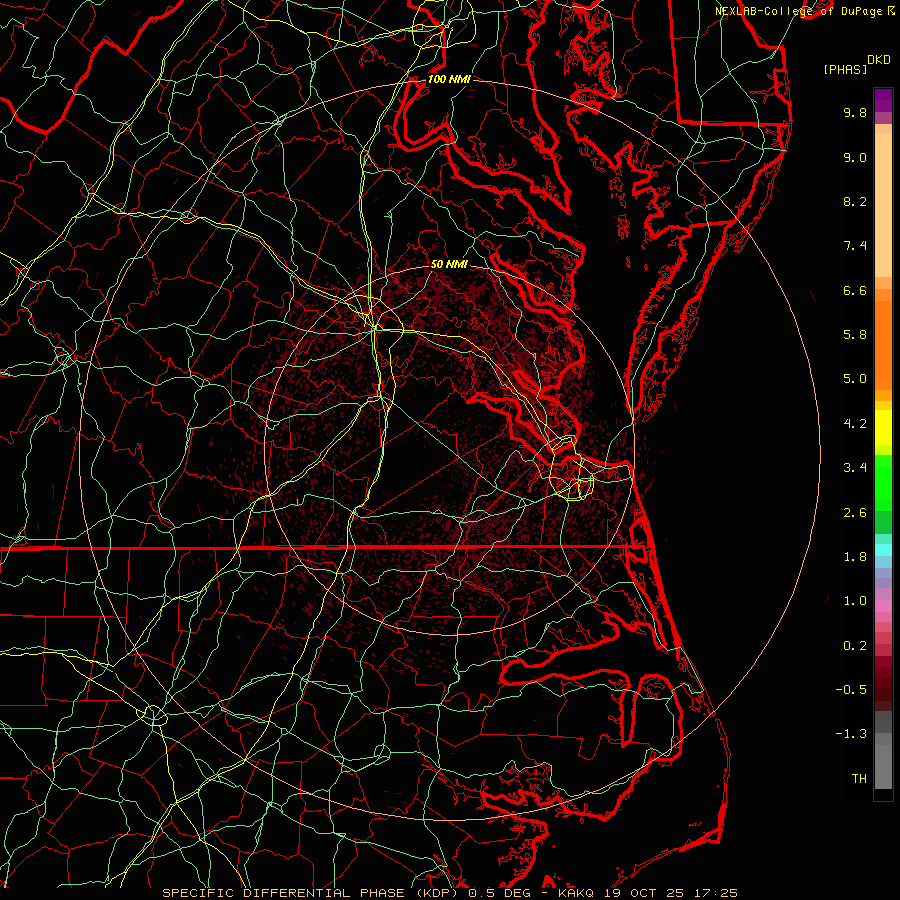Click the 6.6 value on color scale
Viewport: 900px width, 900px height.
pyautogui.click(x=855, y=290)
